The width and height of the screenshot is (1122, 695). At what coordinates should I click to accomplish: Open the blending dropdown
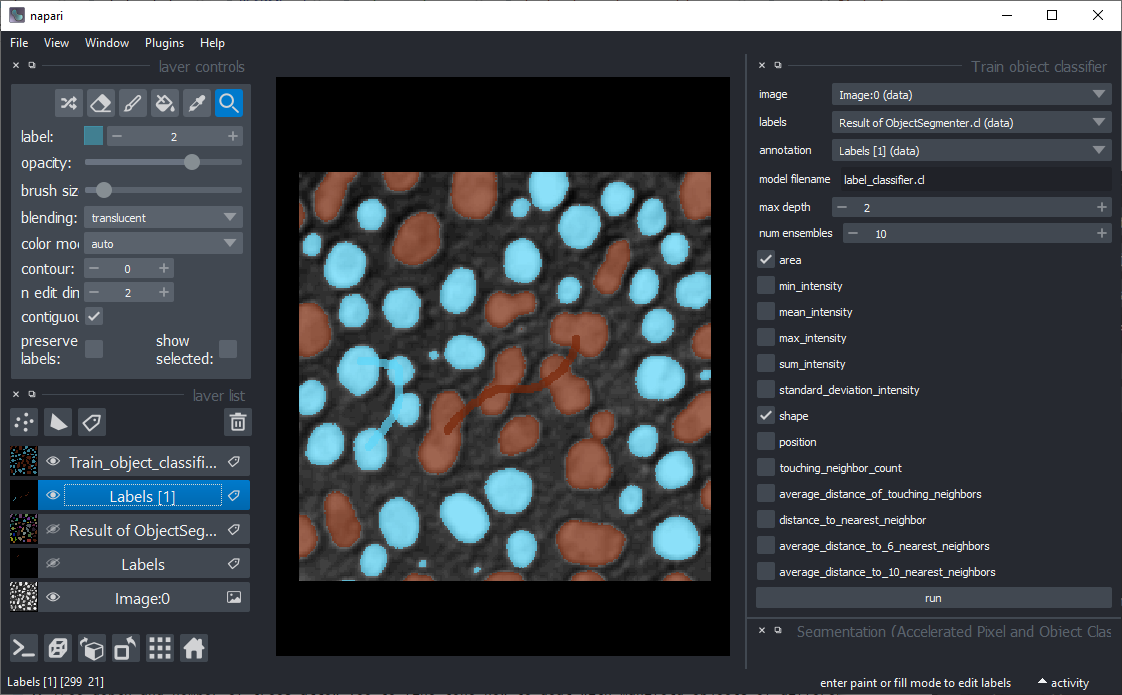click(163, 217)
